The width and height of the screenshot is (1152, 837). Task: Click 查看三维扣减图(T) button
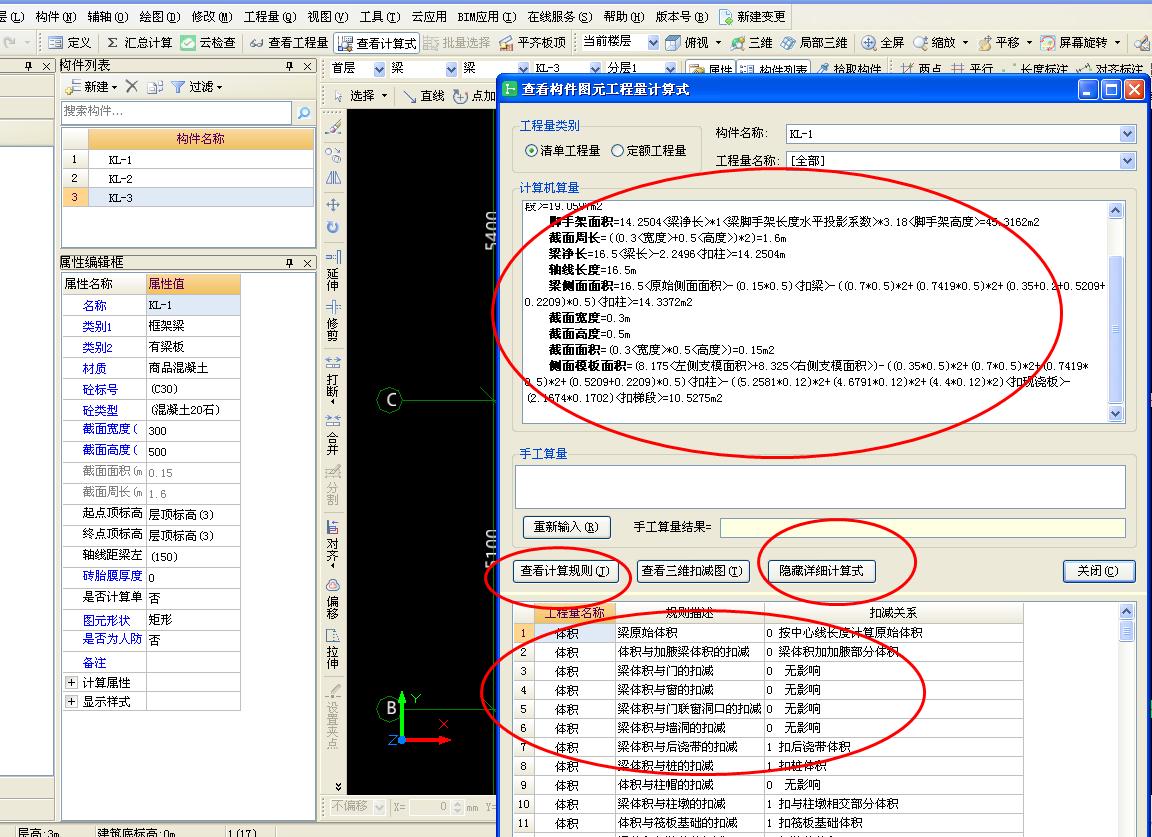point(692,571)
